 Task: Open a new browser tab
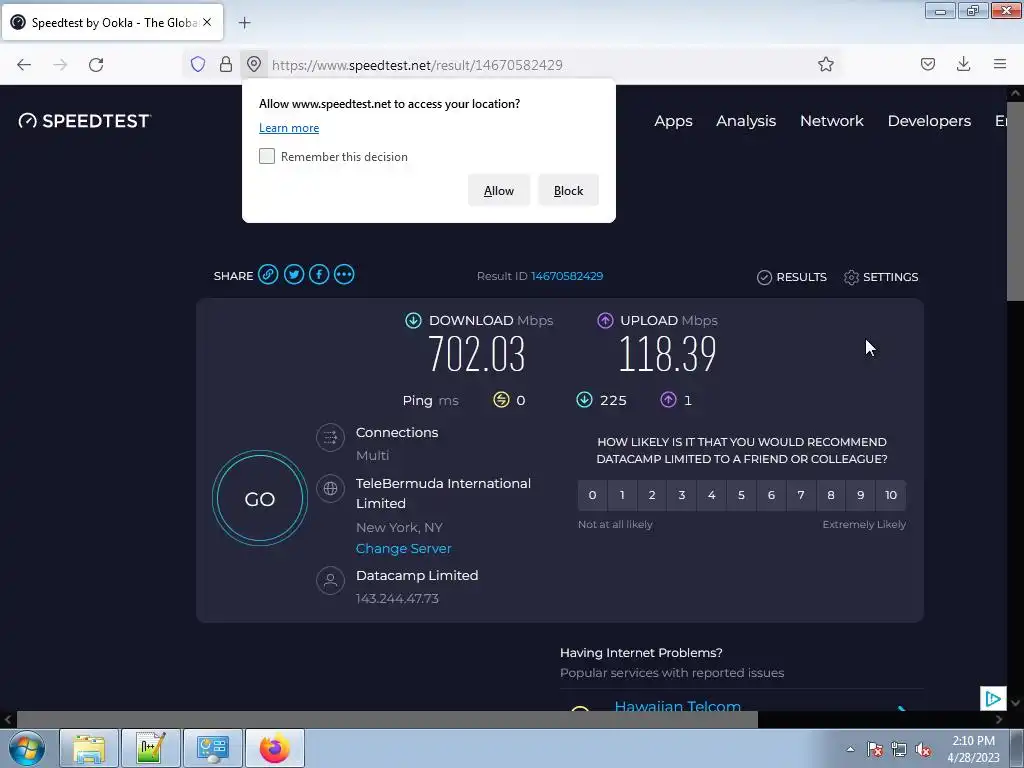click(x=244, y=23)
